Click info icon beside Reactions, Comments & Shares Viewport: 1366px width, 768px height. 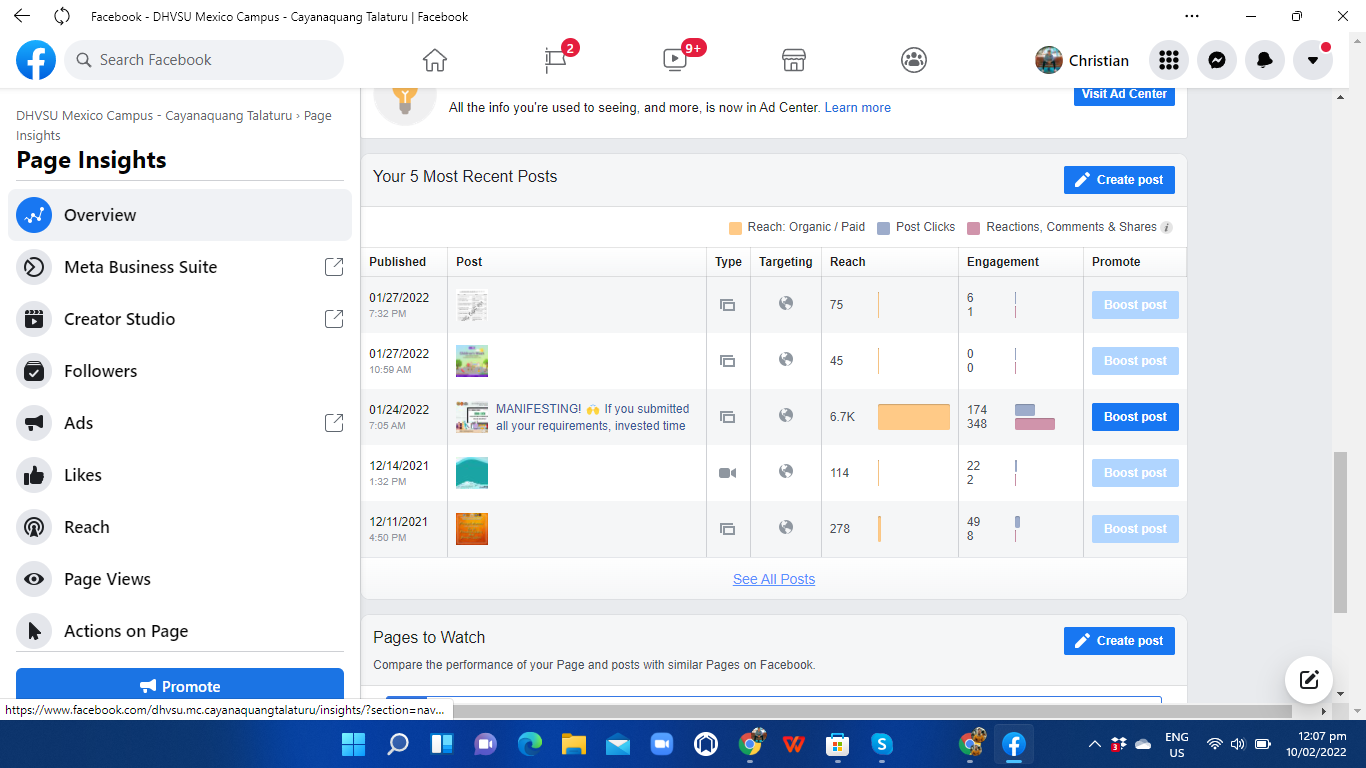click(x=1166, y=227)
